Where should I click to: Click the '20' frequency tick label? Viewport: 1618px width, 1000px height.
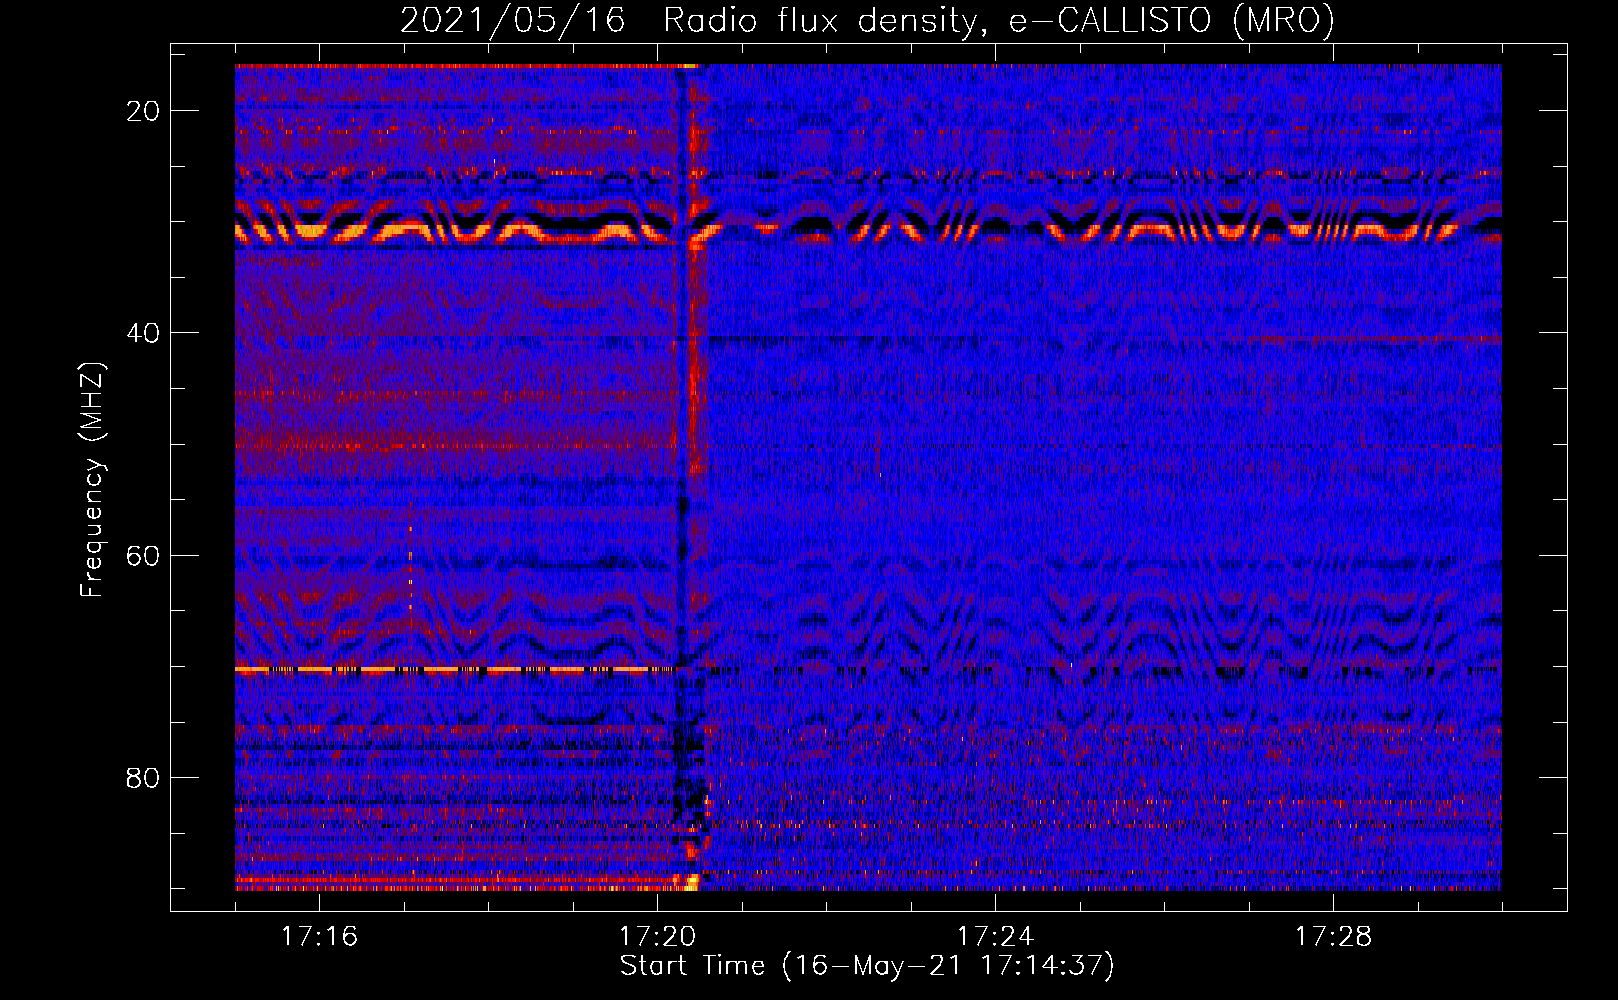tap(143, 111)
